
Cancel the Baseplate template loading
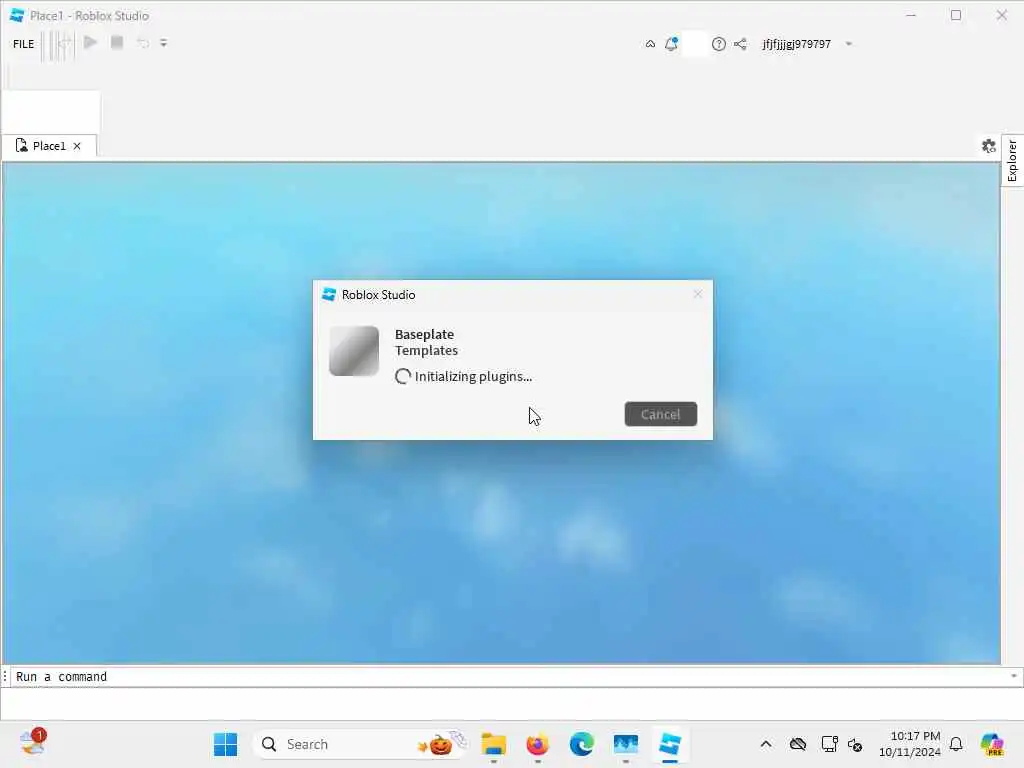click(660, 414)
